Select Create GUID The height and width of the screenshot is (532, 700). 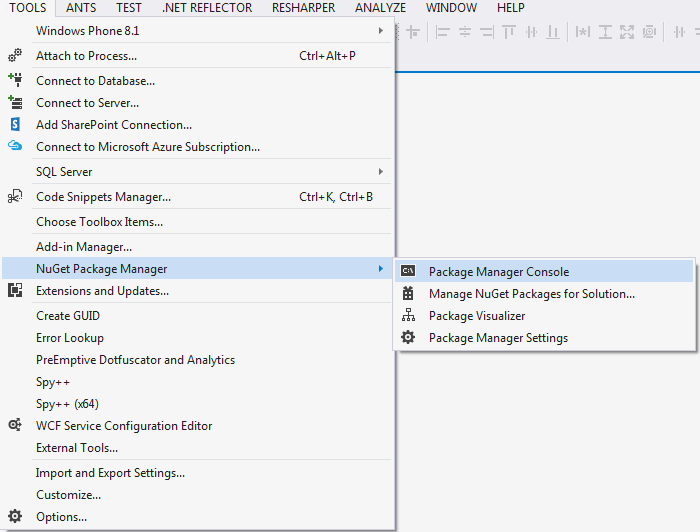tap(197, 316)
